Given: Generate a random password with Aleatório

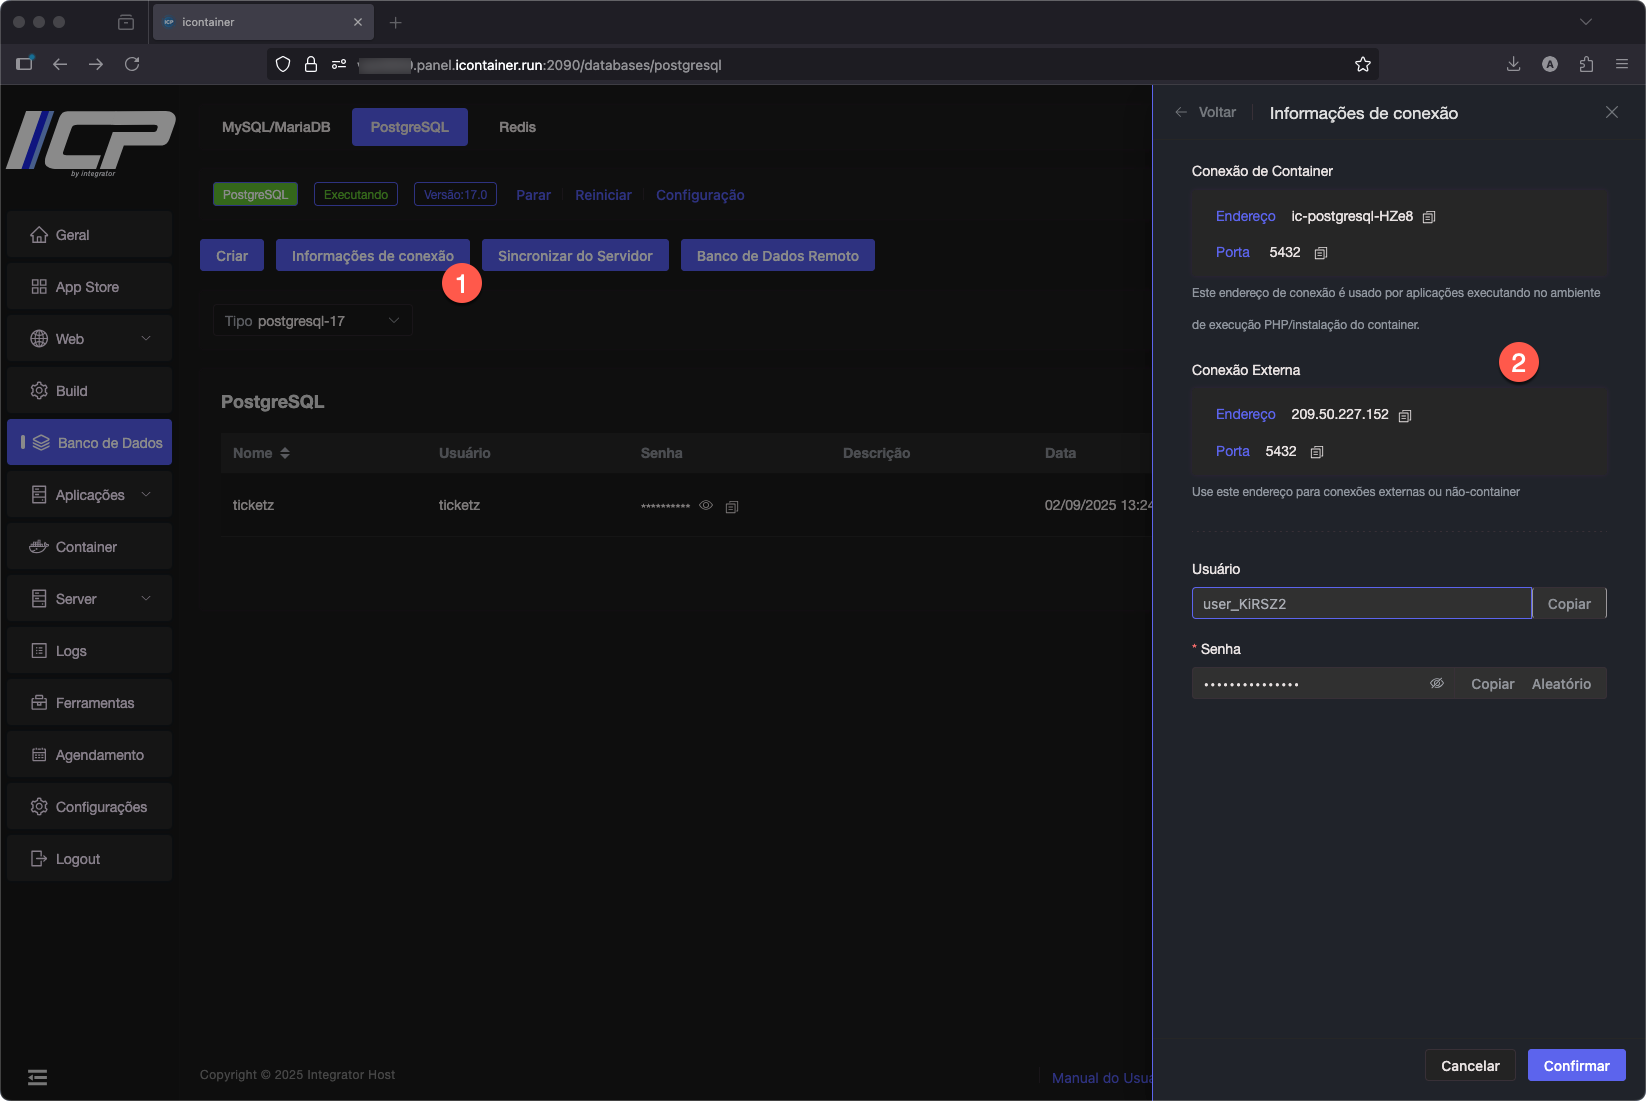Looking at the screenshot, I should pyautogui.click(x=1561, y=684).
